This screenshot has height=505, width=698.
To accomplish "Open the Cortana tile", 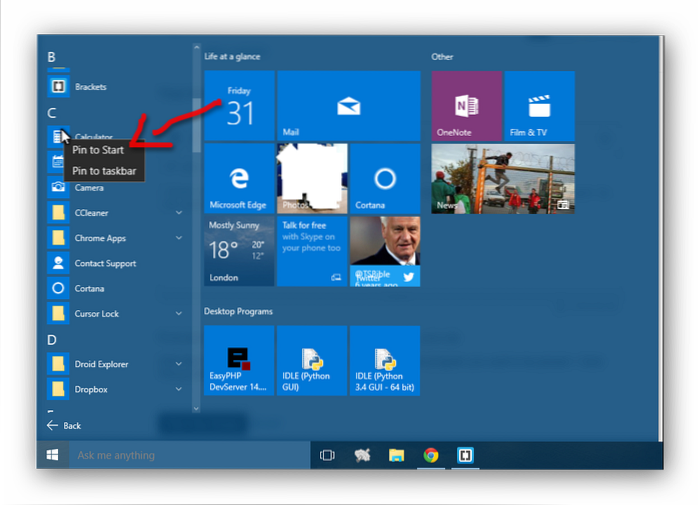I will [x=384, y=178].
